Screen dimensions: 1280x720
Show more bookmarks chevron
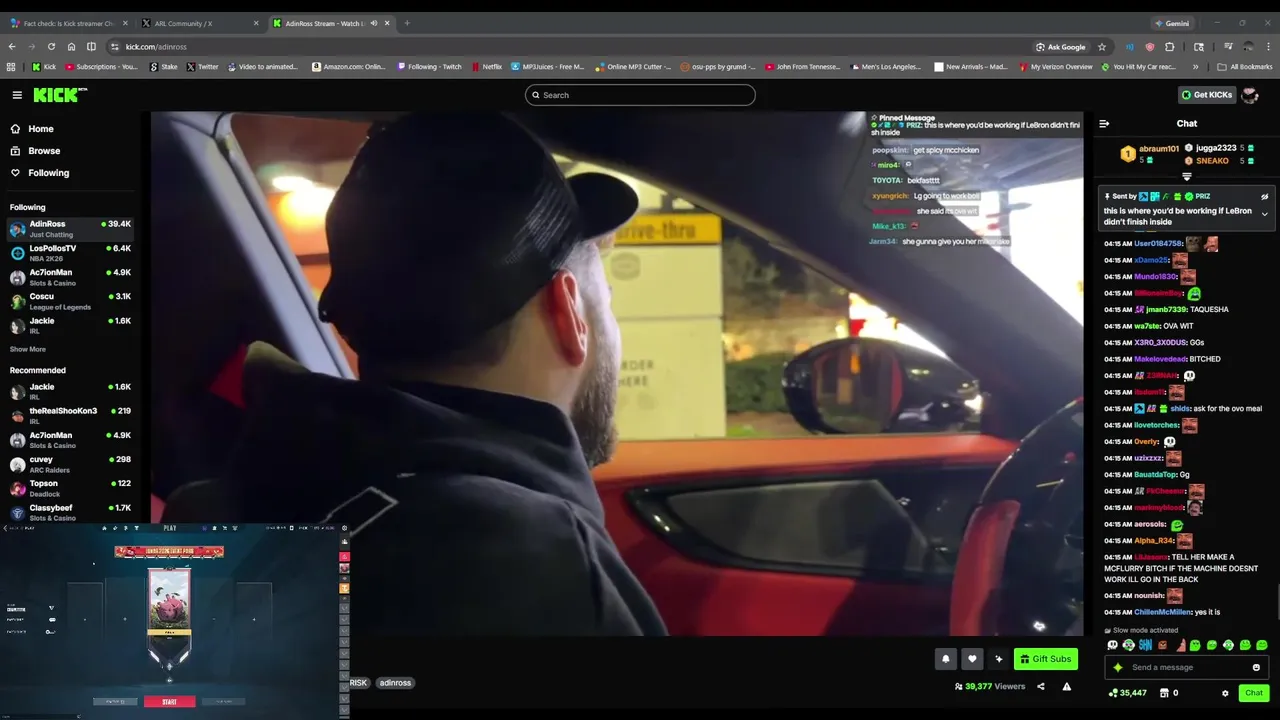1195,67
